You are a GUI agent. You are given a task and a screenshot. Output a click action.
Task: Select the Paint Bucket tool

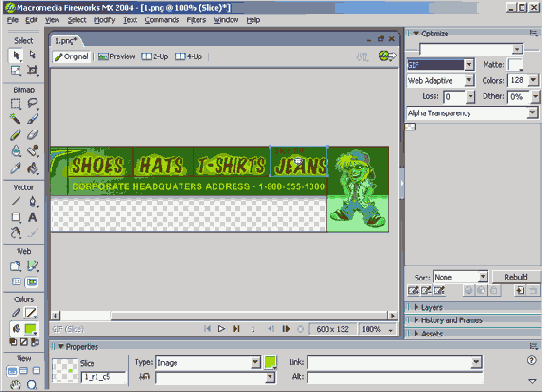(32, 168)
